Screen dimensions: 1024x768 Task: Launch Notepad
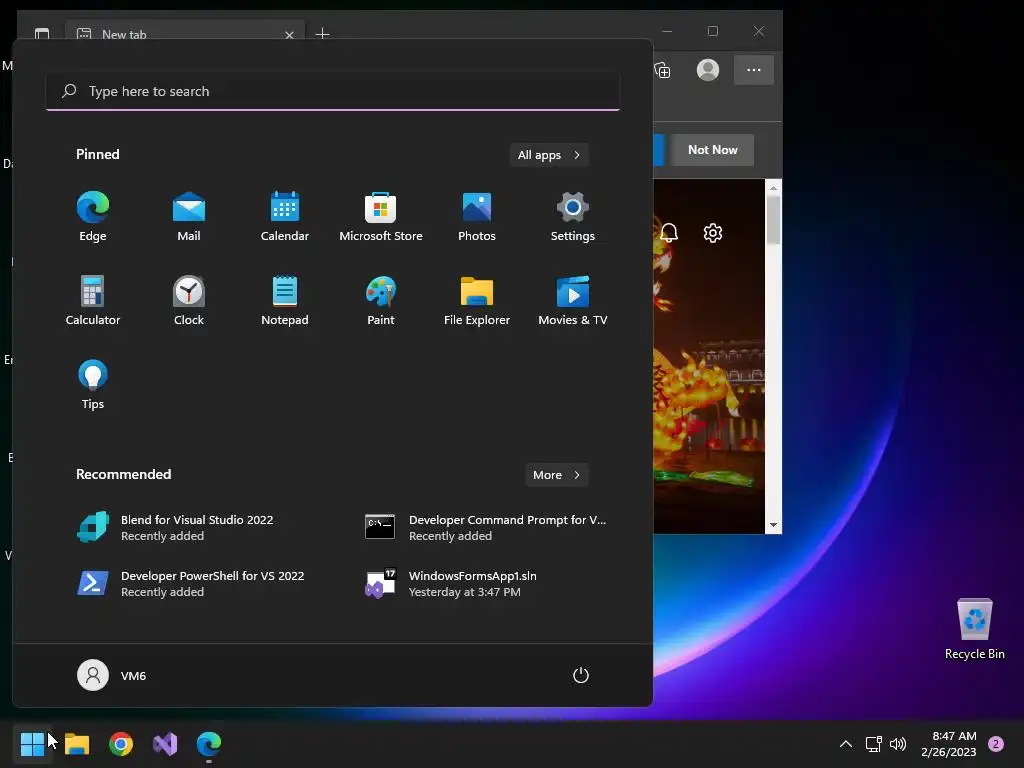point(285,300)
